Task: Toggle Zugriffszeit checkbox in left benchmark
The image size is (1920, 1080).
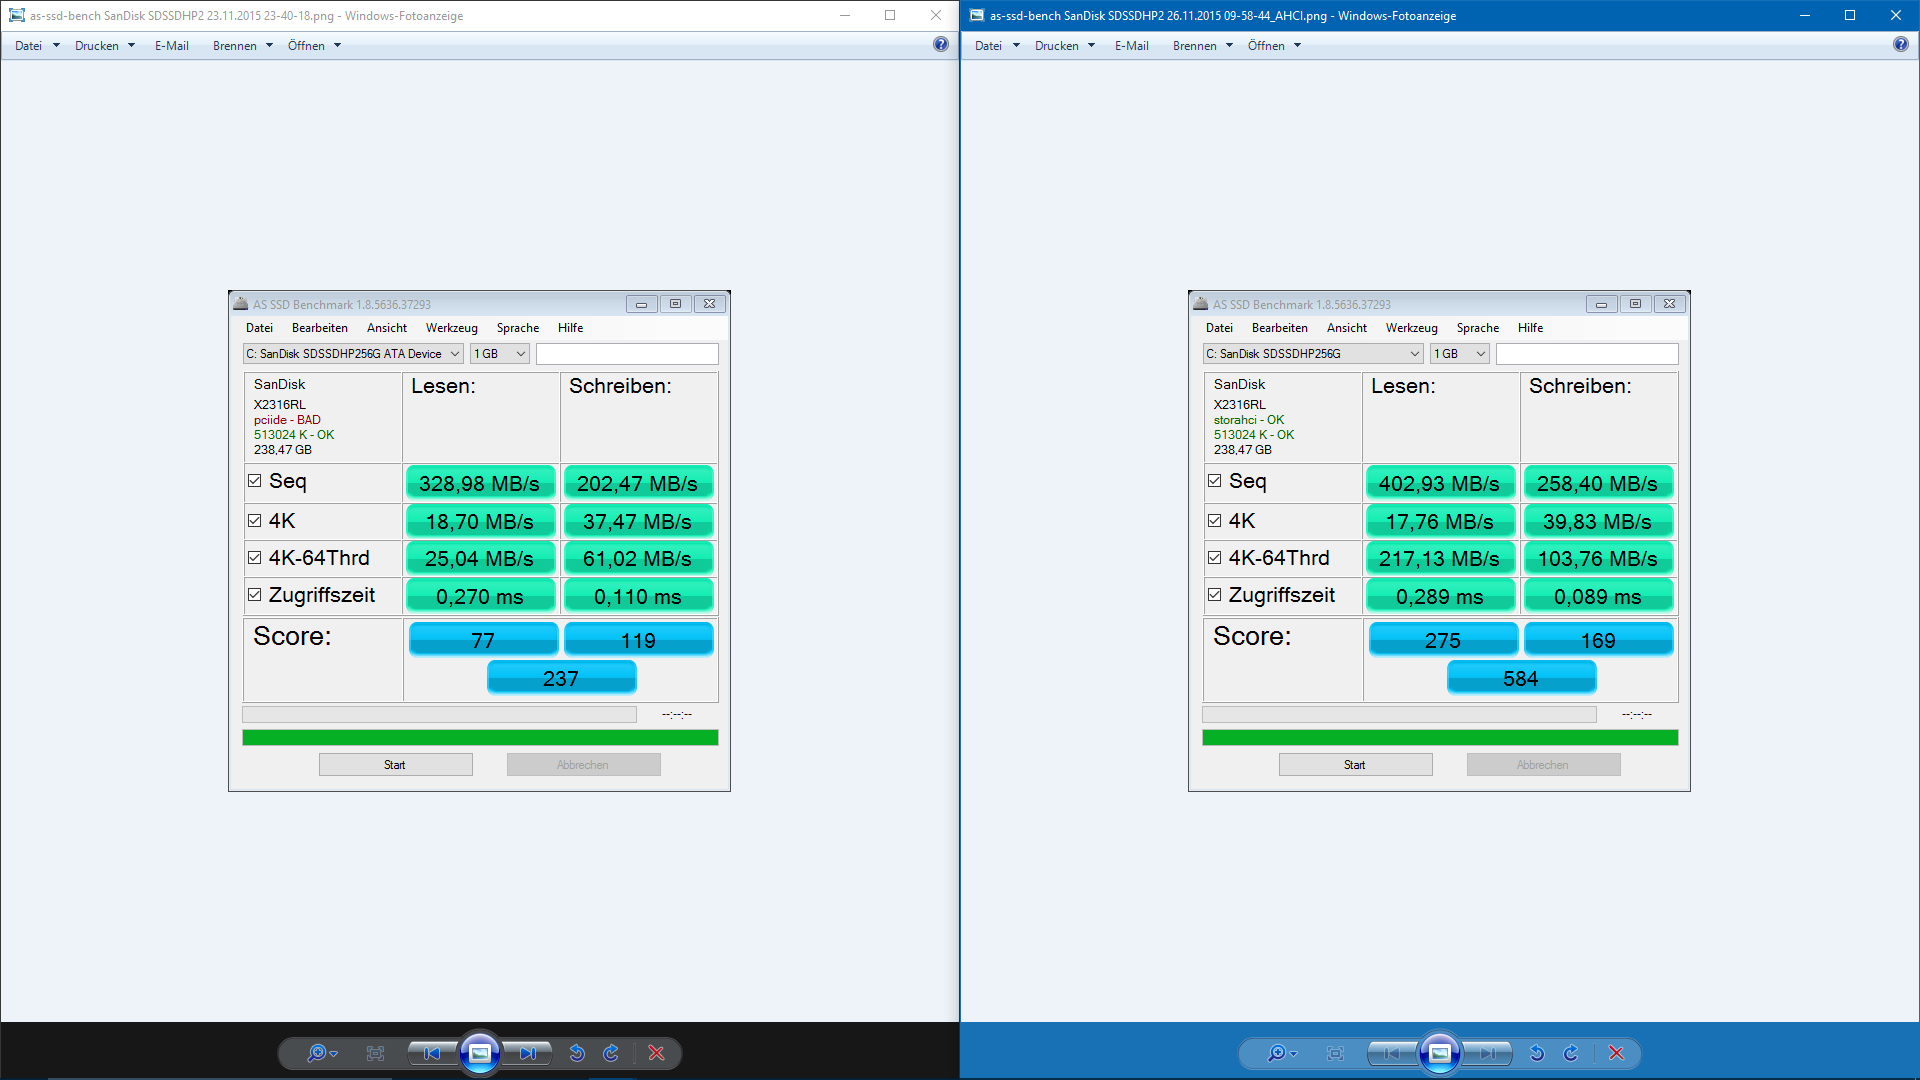Action: point(255,595)
